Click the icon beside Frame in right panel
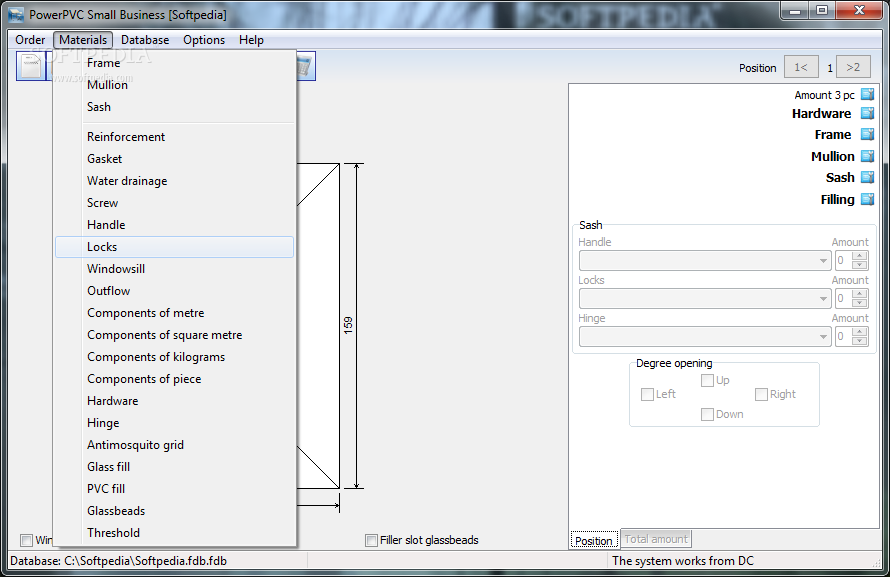The width and height of the screenshot is (890, 577). [867, 134]
